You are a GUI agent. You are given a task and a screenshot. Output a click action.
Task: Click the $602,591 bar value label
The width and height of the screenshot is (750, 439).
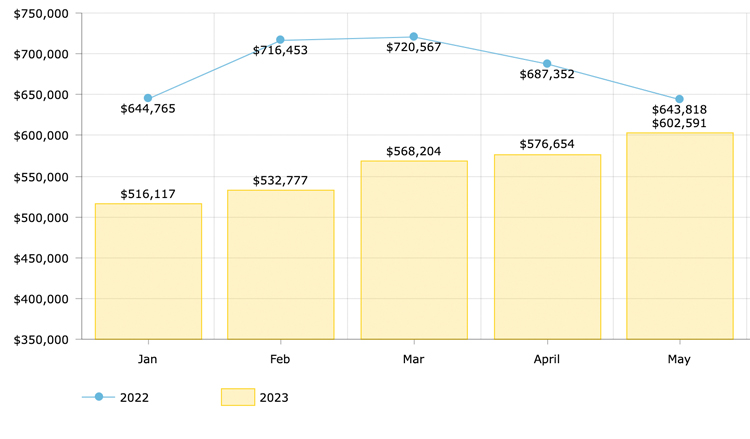(x=680, y=124)
